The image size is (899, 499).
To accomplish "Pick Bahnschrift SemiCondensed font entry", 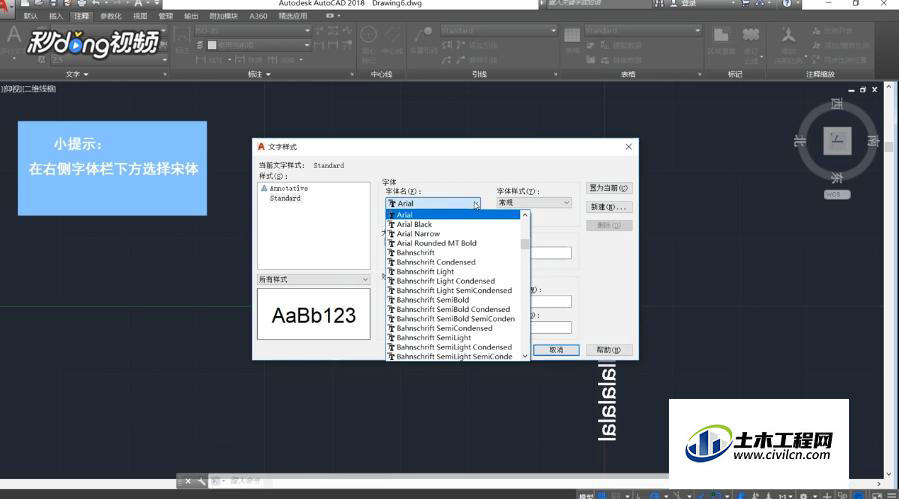I will coord(453,328).
